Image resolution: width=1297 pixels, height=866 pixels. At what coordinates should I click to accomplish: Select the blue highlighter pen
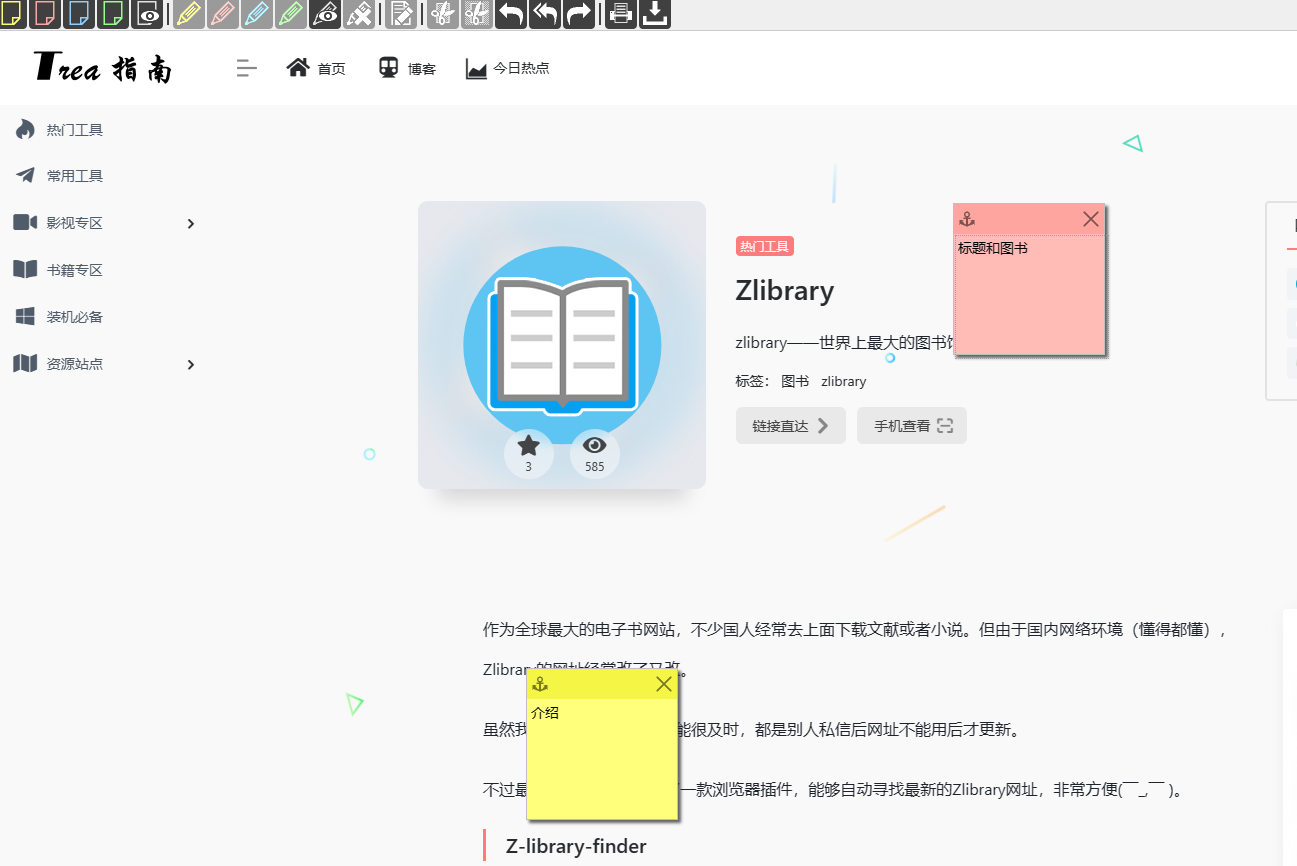256,13
